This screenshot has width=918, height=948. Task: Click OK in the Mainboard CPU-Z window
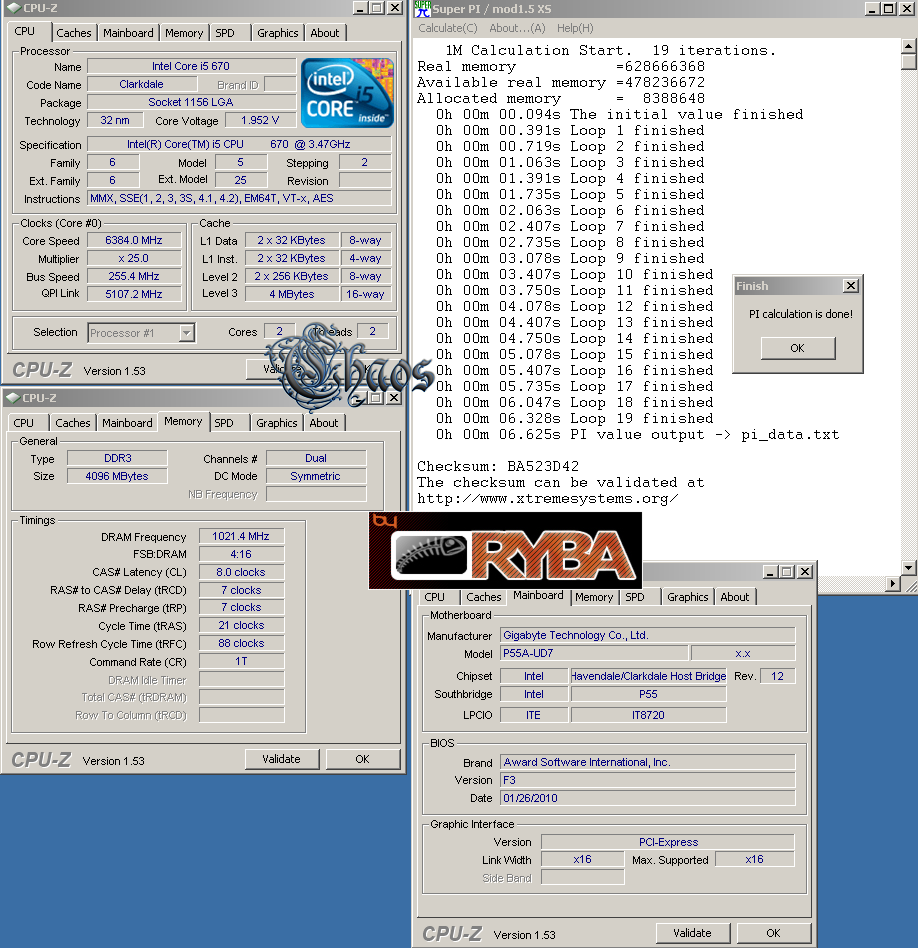click(773, 933)
